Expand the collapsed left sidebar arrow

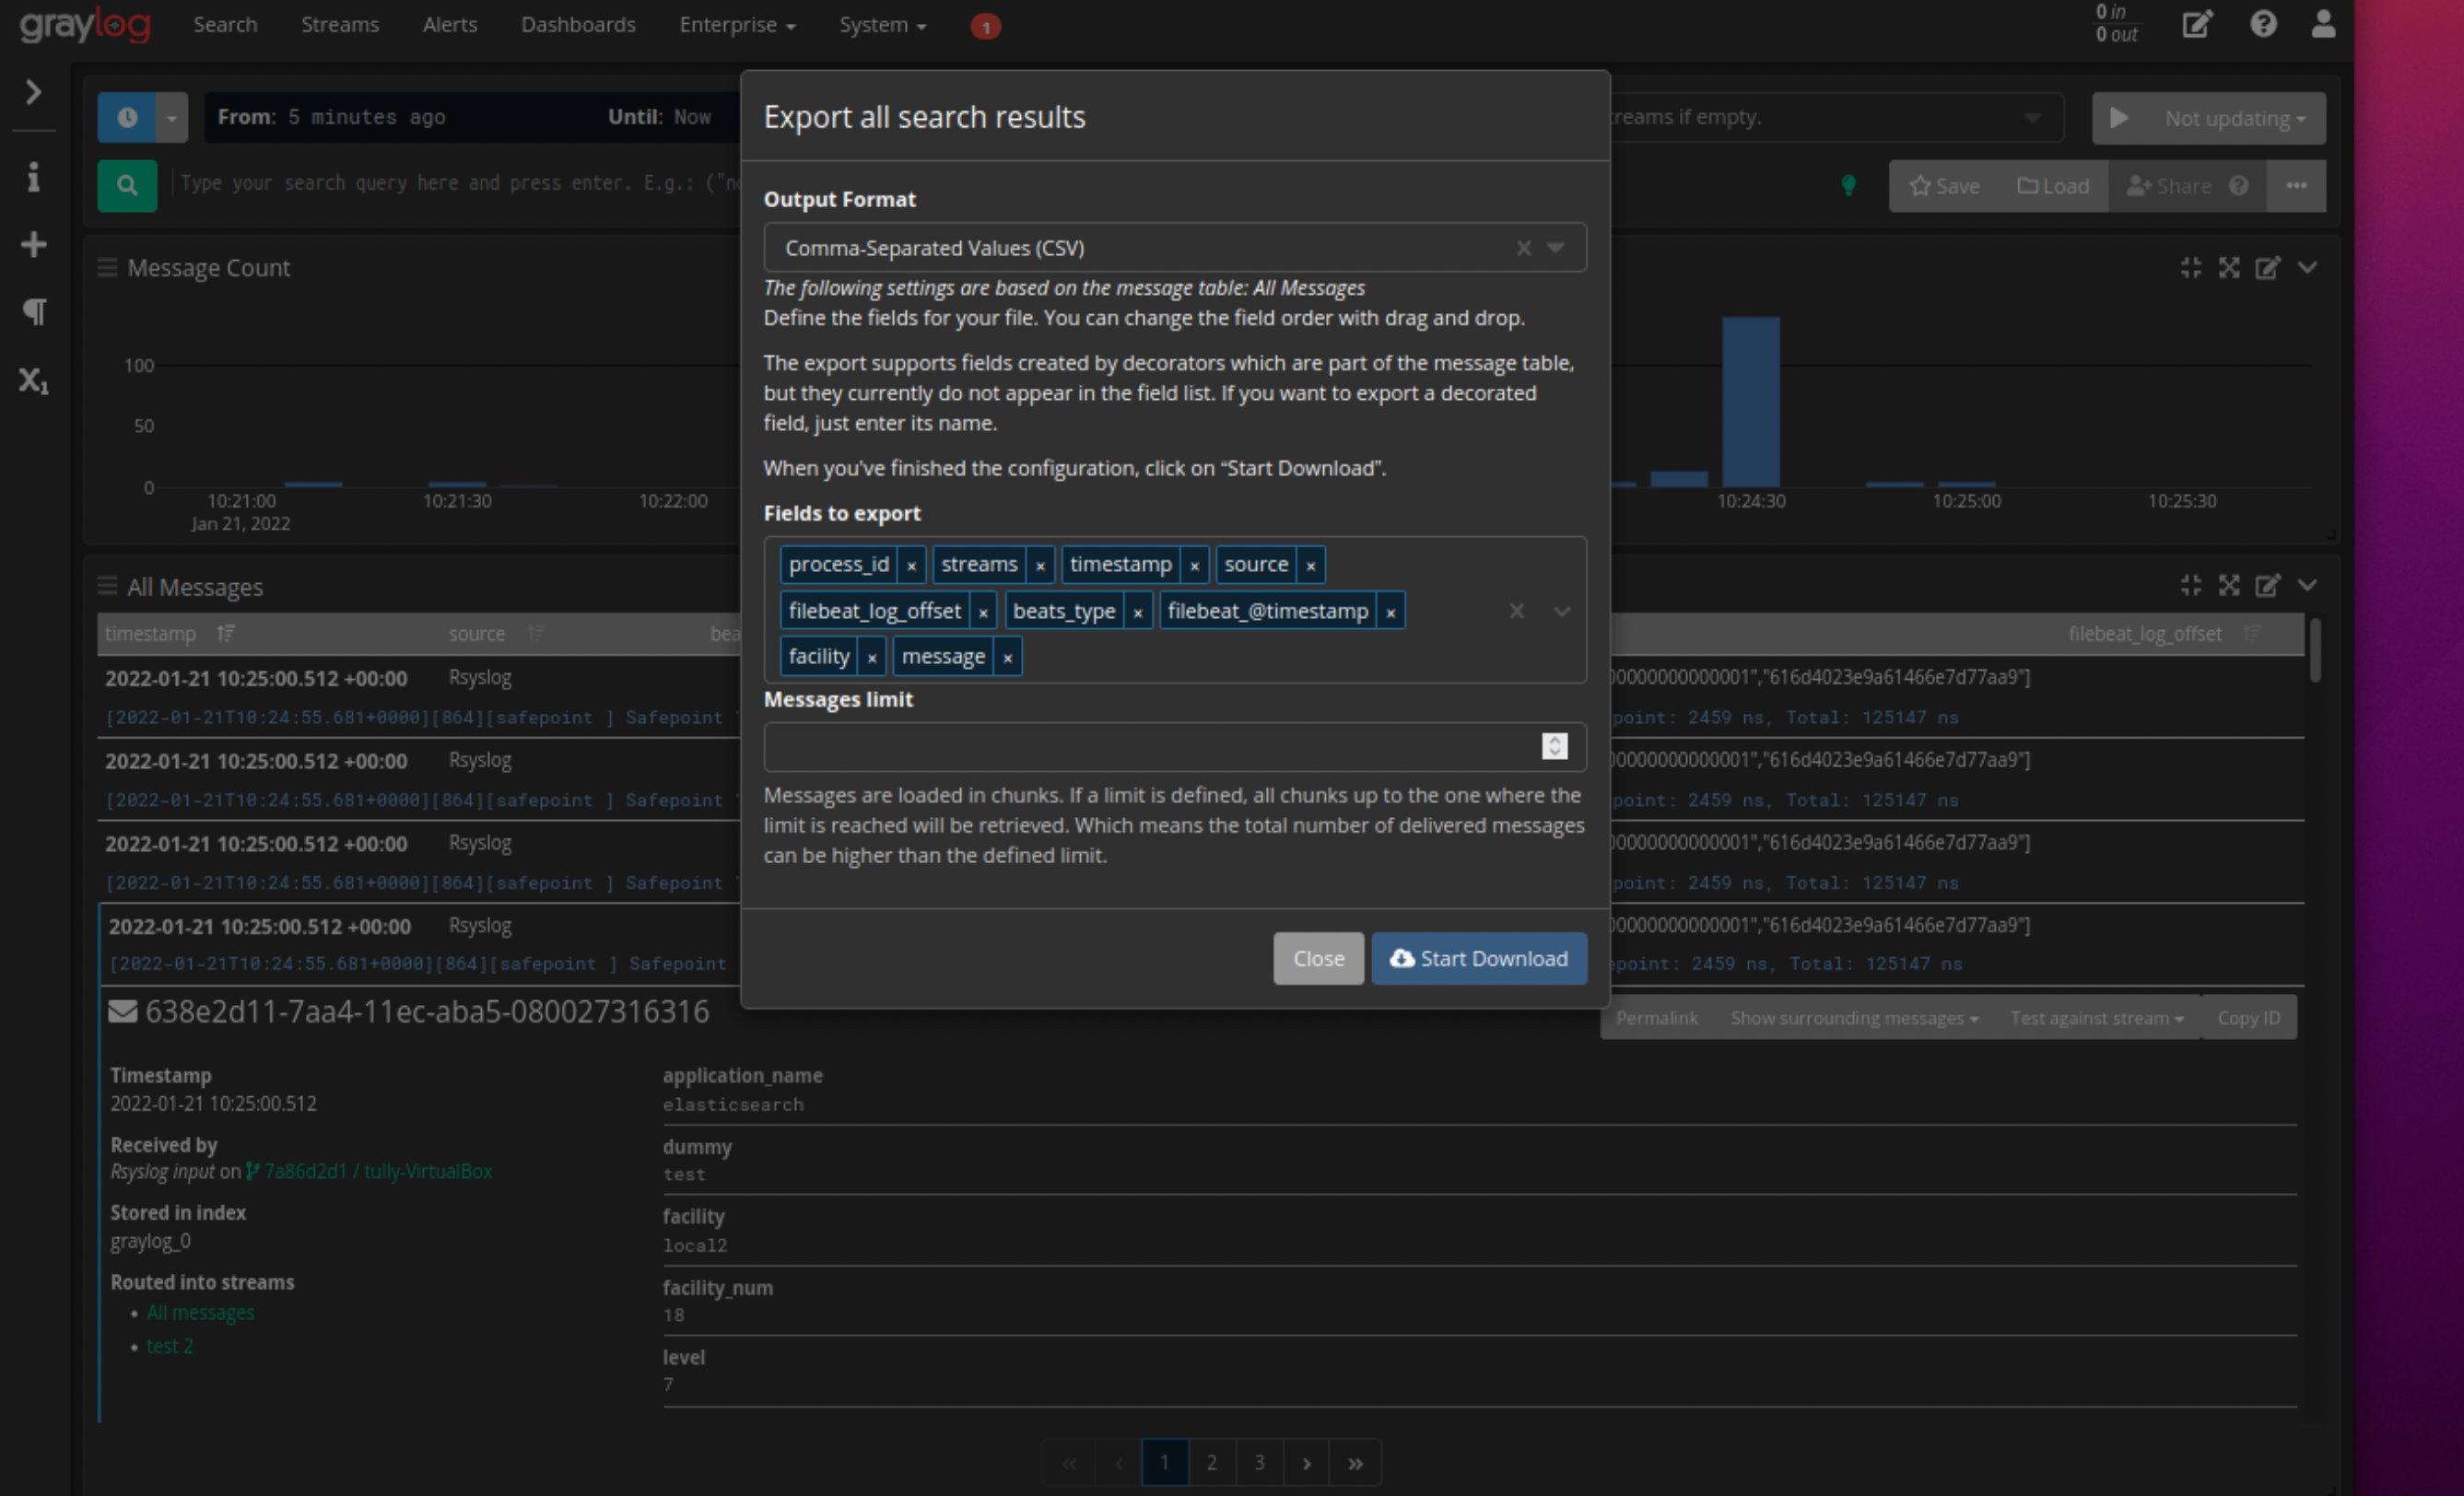[x=33, y=92]
